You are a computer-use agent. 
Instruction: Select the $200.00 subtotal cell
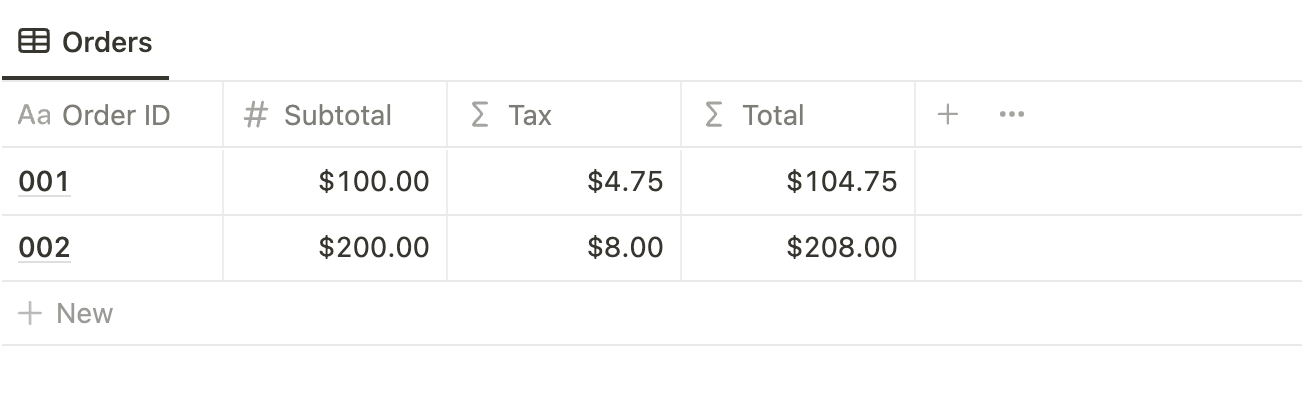373,247
